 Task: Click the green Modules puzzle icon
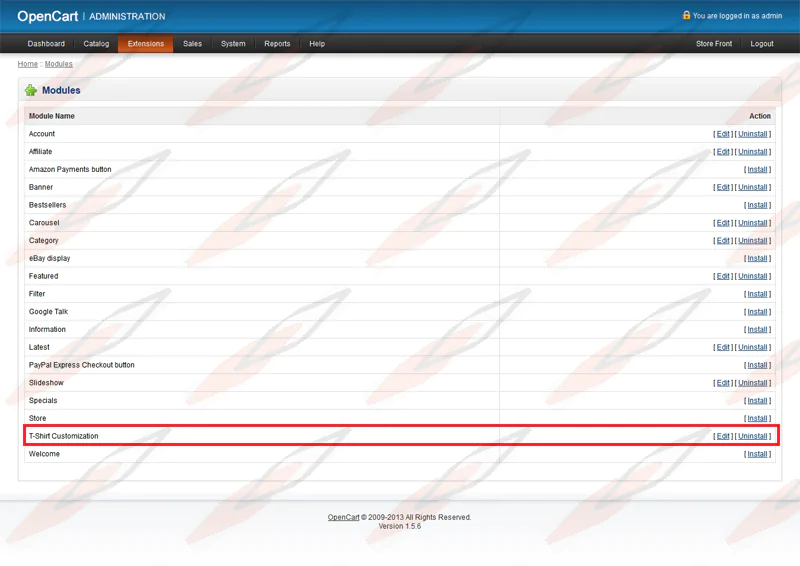[x=31, y=90]
